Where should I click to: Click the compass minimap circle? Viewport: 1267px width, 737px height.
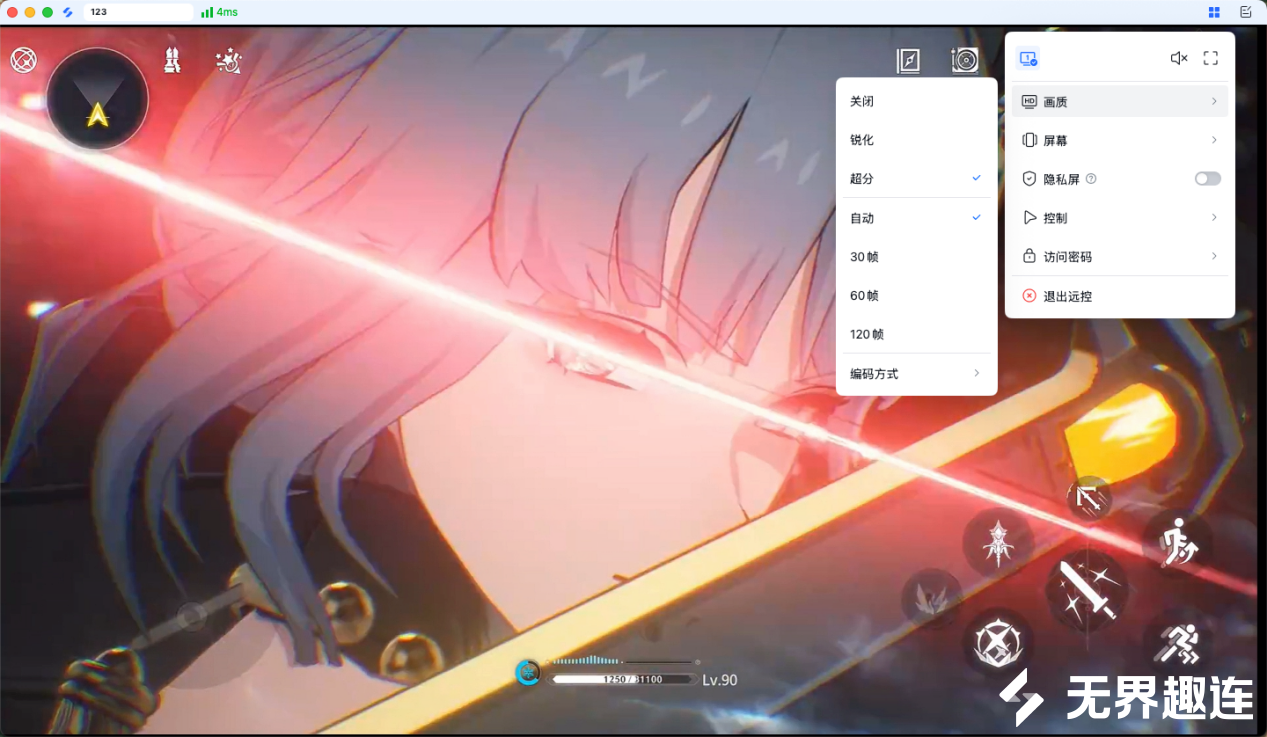[x=97, y=99]
